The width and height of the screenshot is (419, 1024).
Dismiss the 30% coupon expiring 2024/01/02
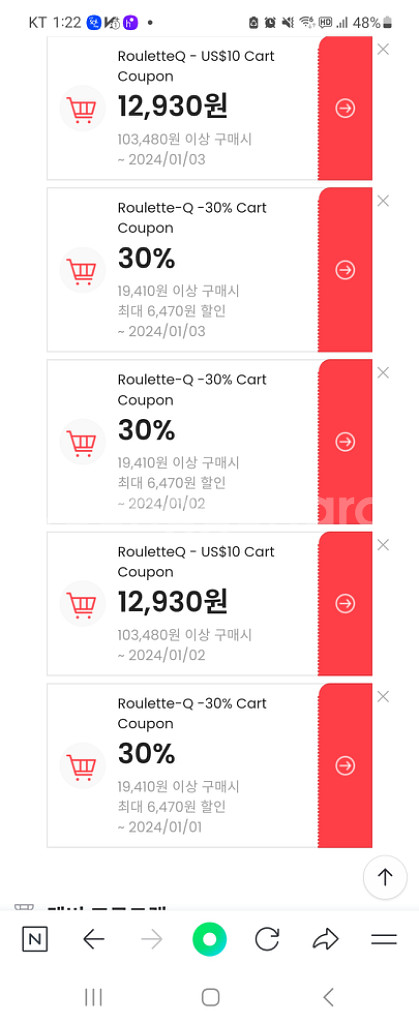383,372
